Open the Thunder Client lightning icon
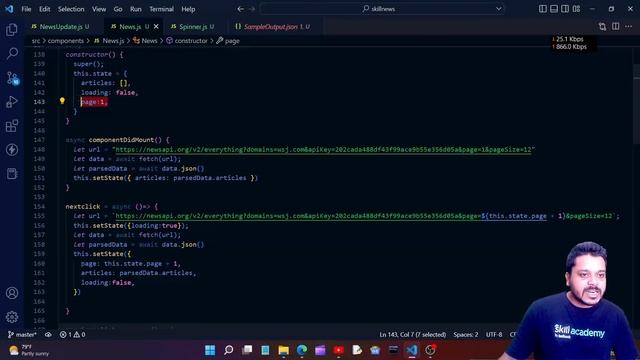 point(12,150)
